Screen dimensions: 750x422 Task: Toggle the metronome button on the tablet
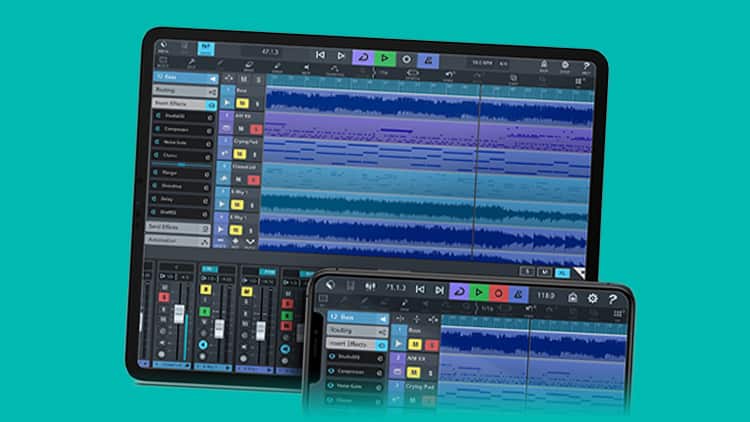pos(428,60)
